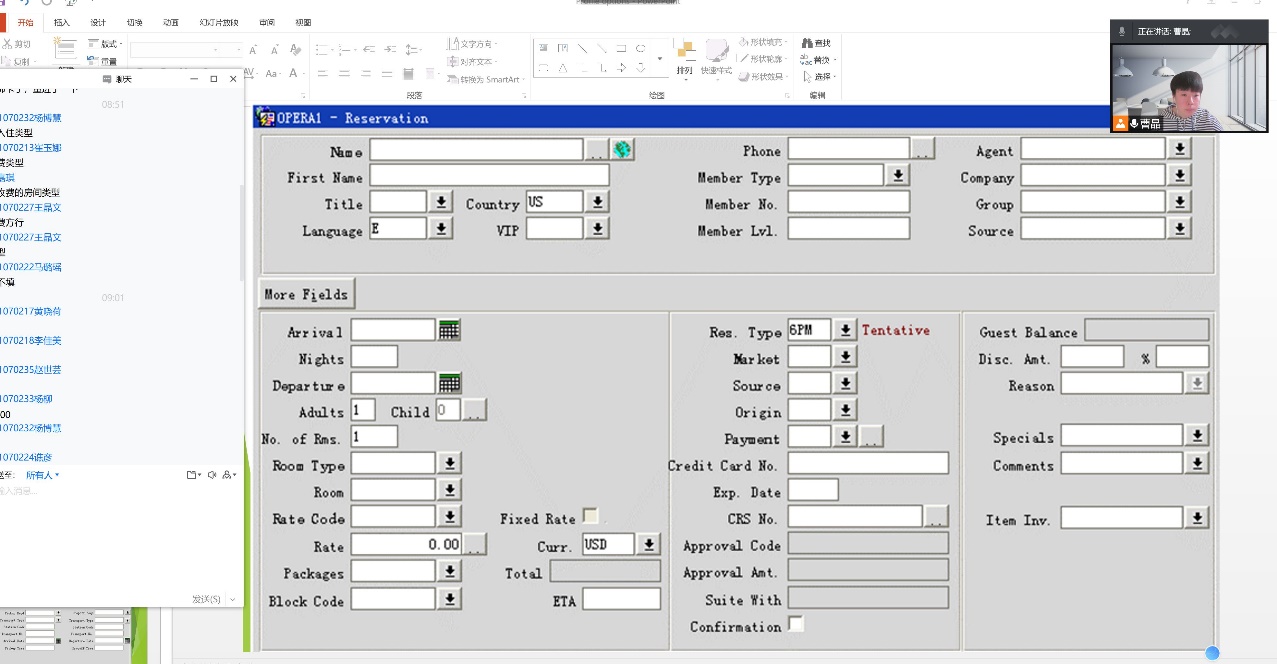
Task: Click the ellipsis button next to Phone field
Action: coord(922,150)
